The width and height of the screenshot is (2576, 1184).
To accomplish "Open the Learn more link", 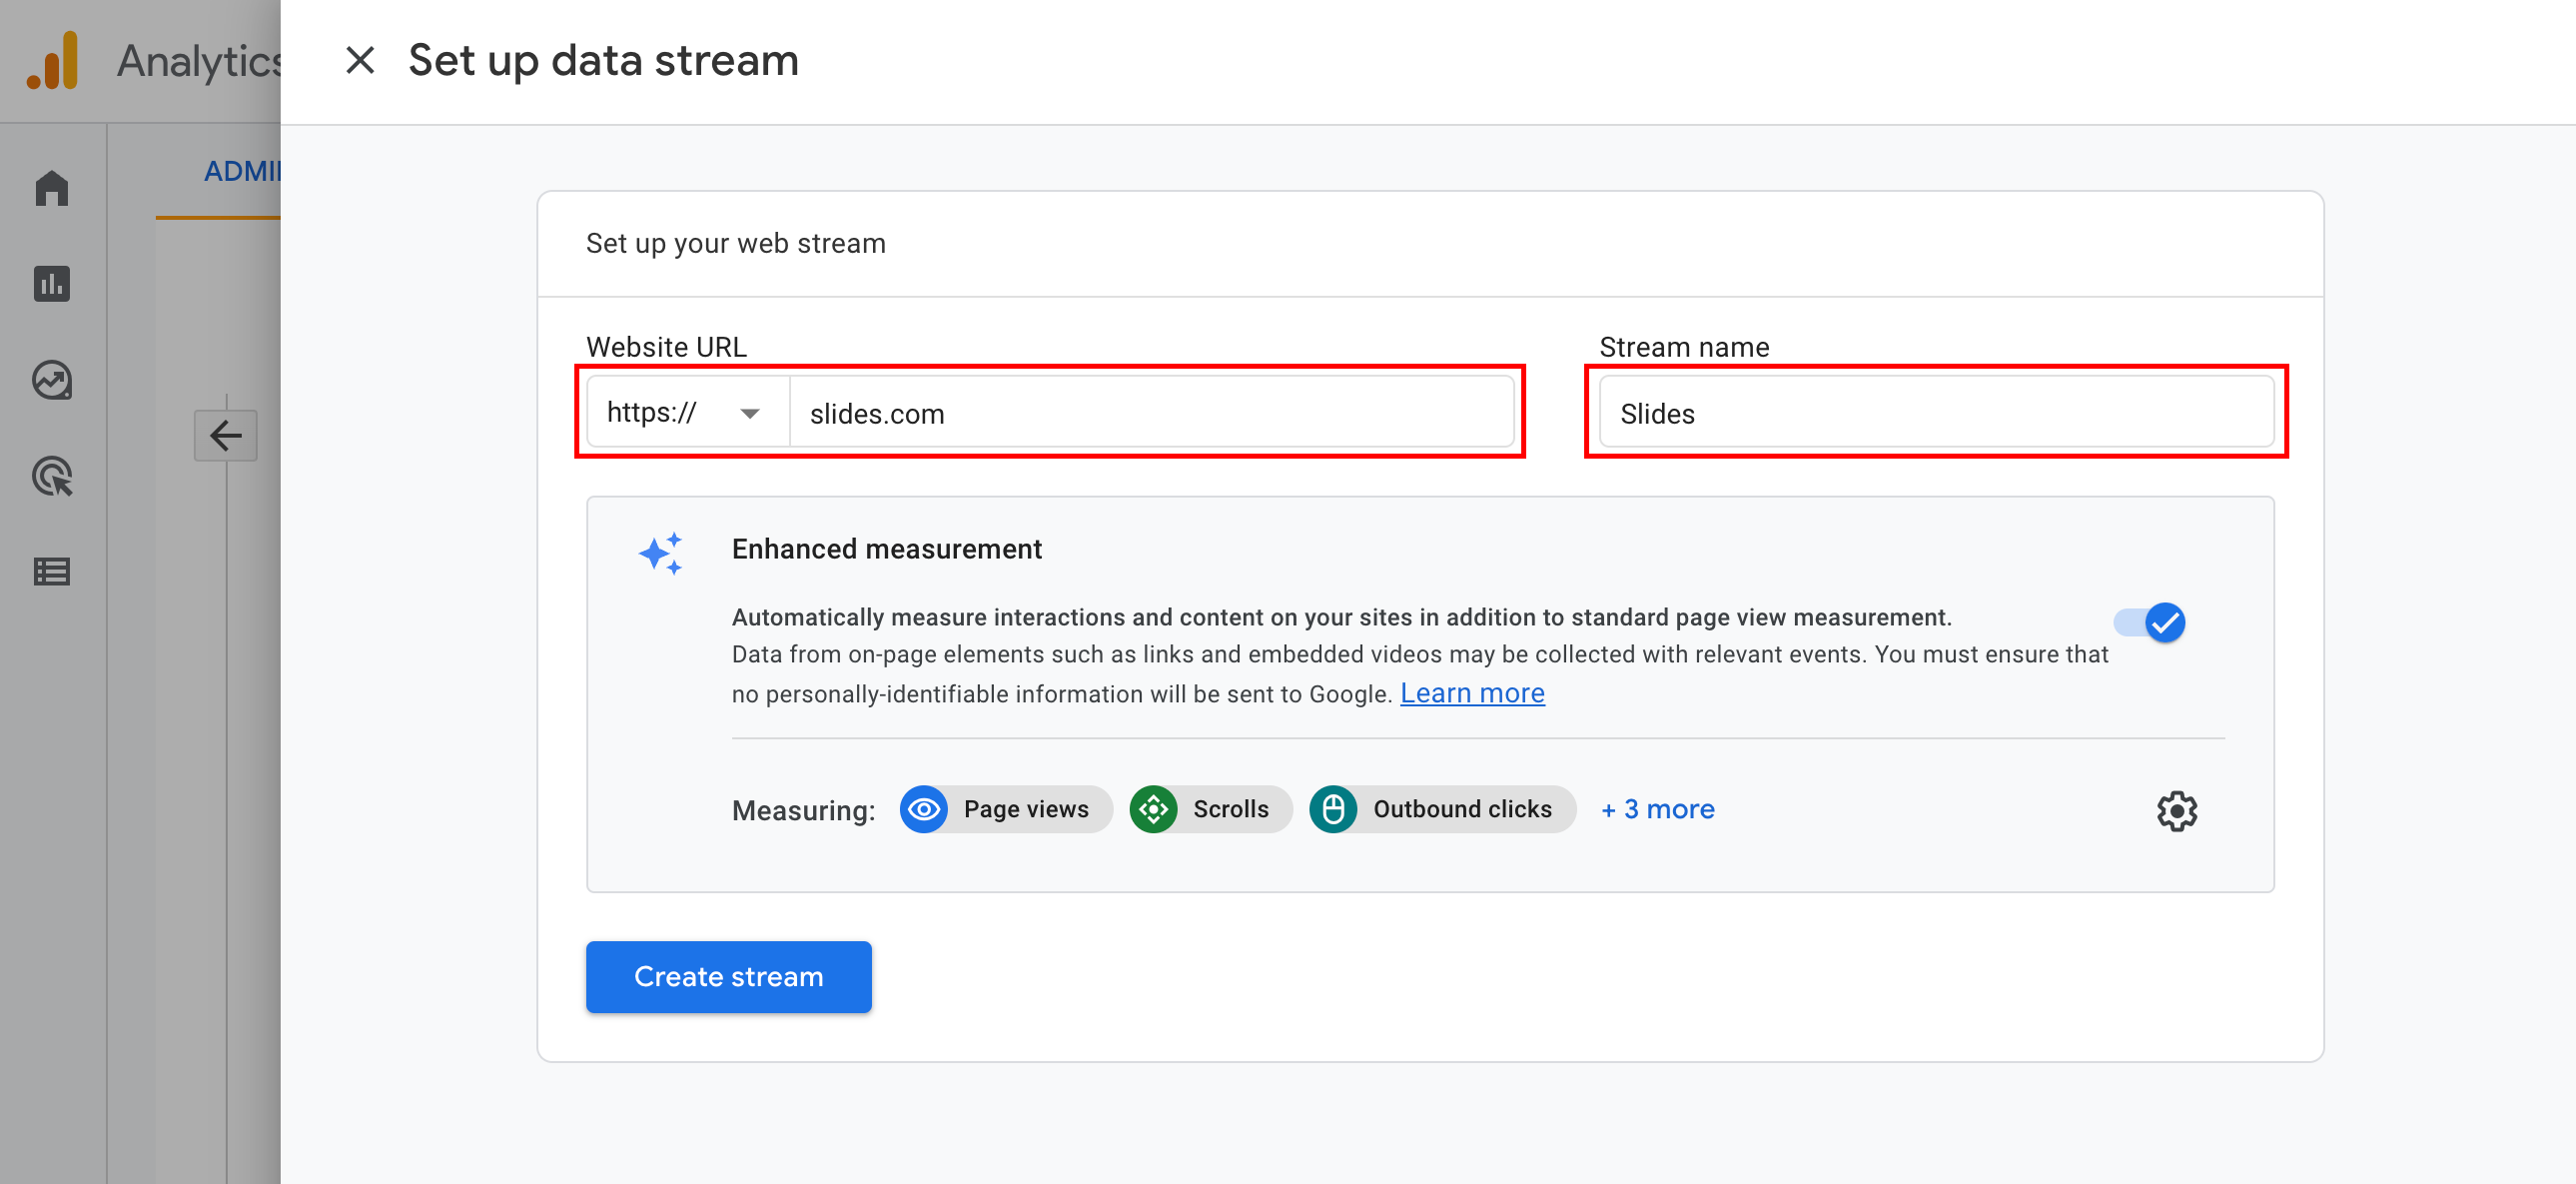I will pos(1472,693).
